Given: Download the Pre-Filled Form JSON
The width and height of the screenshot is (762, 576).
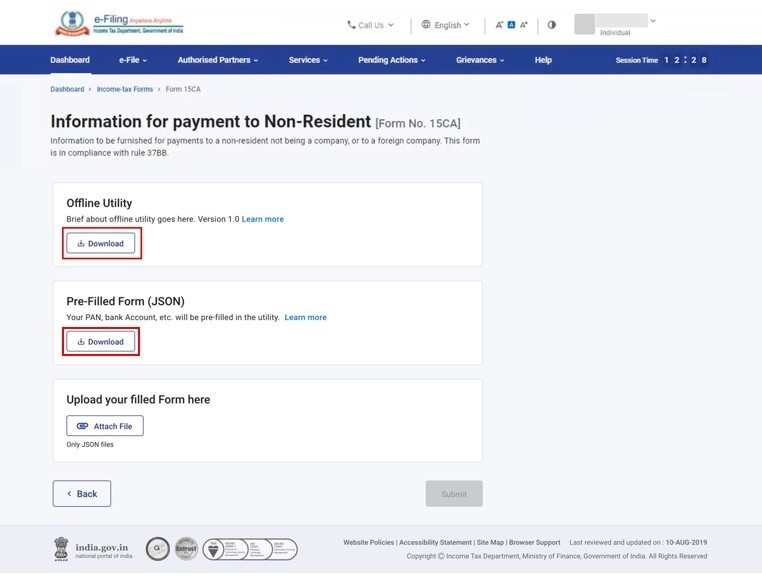Looking at the screenshot, I should tap(101, 342).
